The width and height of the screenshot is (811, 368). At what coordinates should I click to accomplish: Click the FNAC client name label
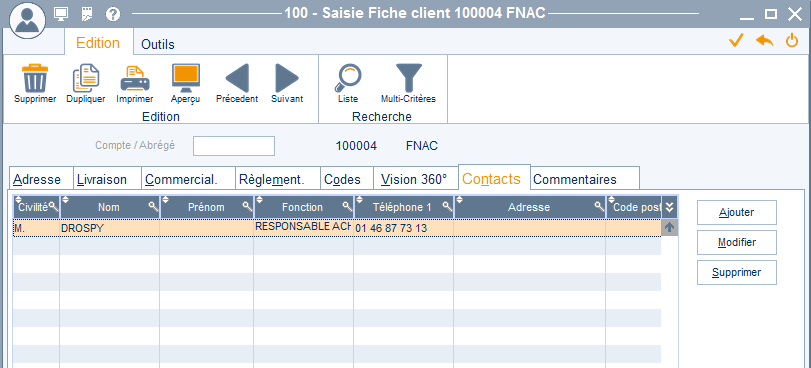pos(422,146)
